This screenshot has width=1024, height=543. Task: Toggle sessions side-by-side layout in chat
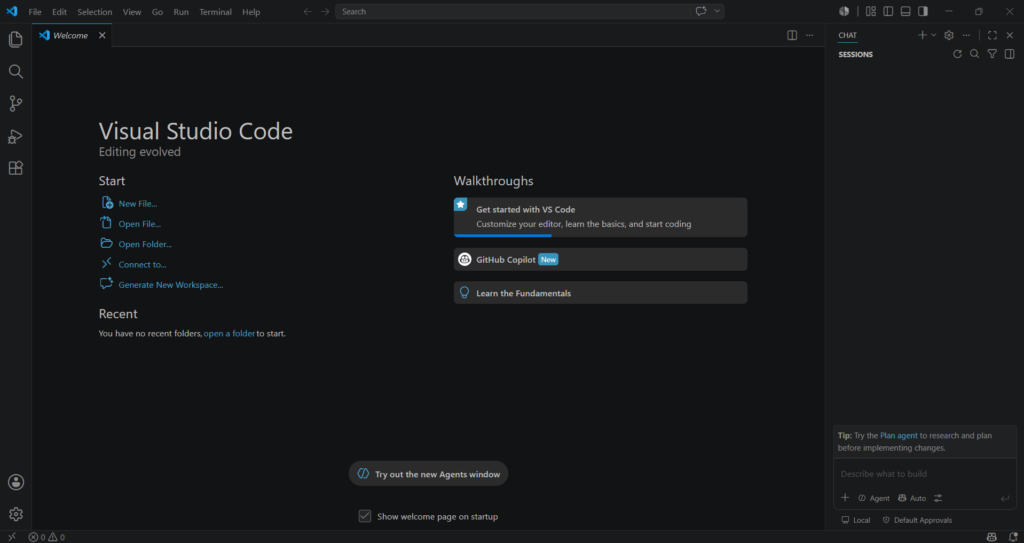1010,54
